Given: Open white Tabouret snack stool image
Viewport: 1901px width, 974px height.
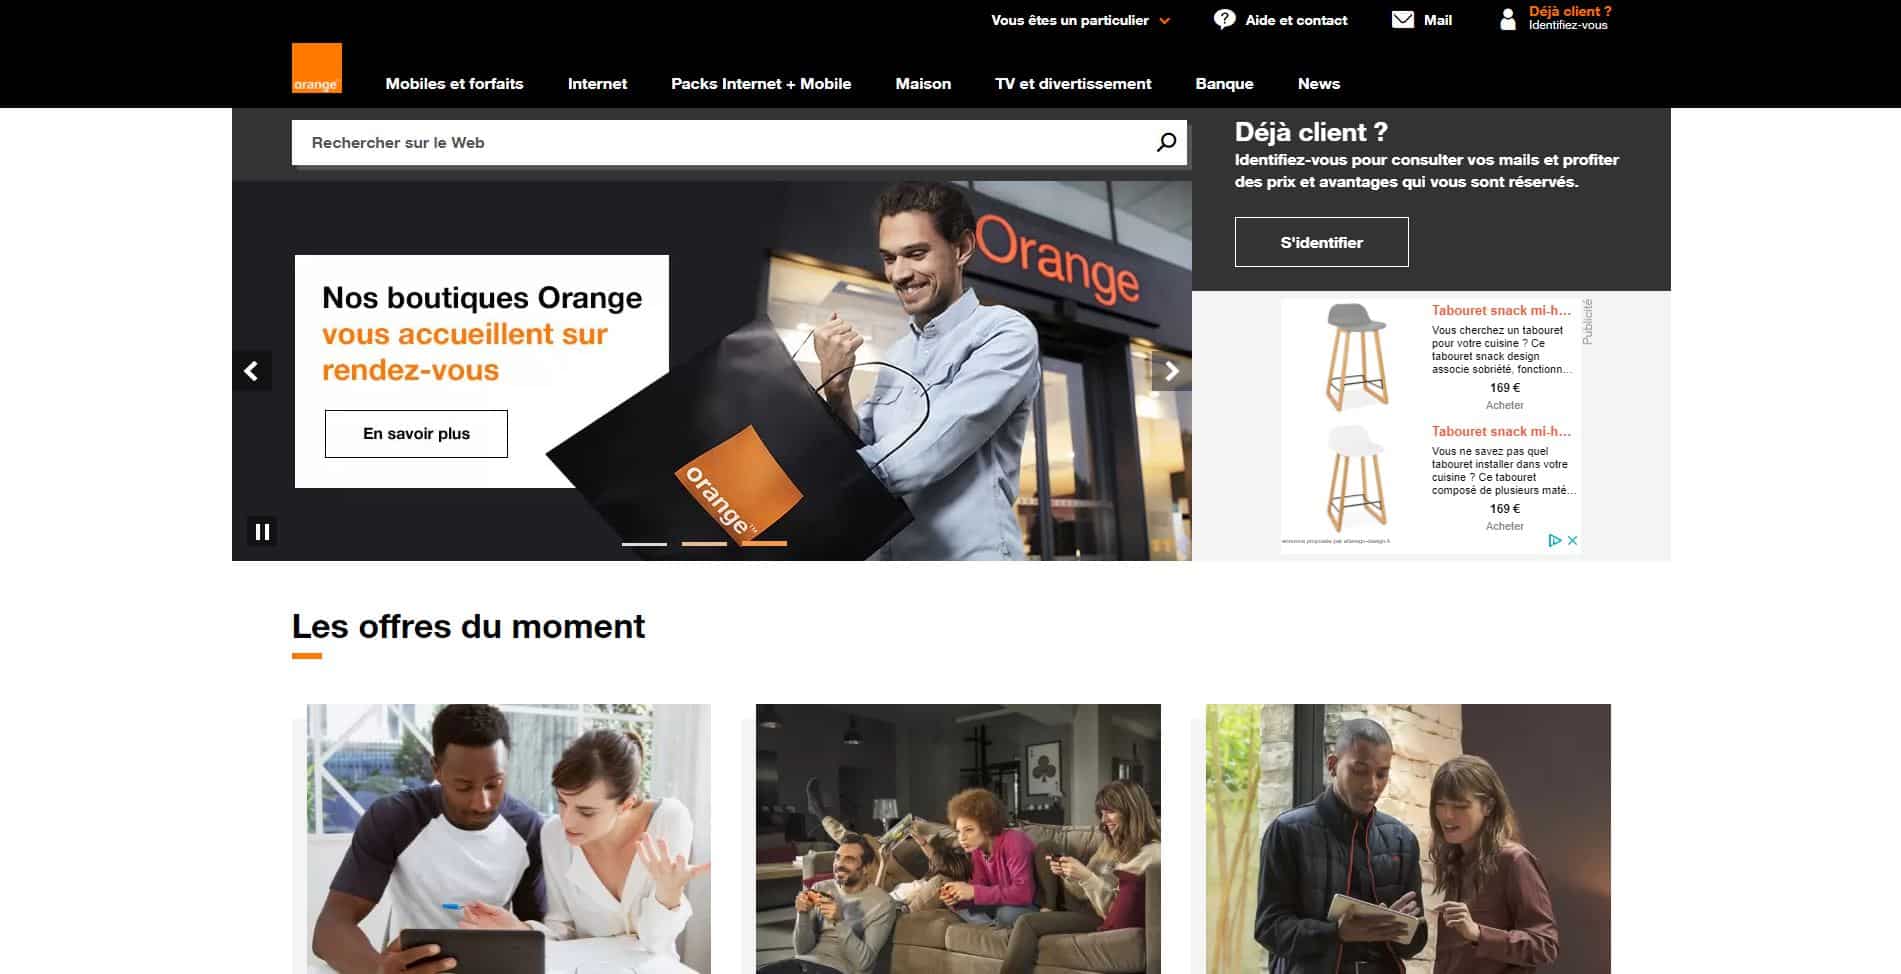Looking at the screenshot, I should [x=1355, y=478].
